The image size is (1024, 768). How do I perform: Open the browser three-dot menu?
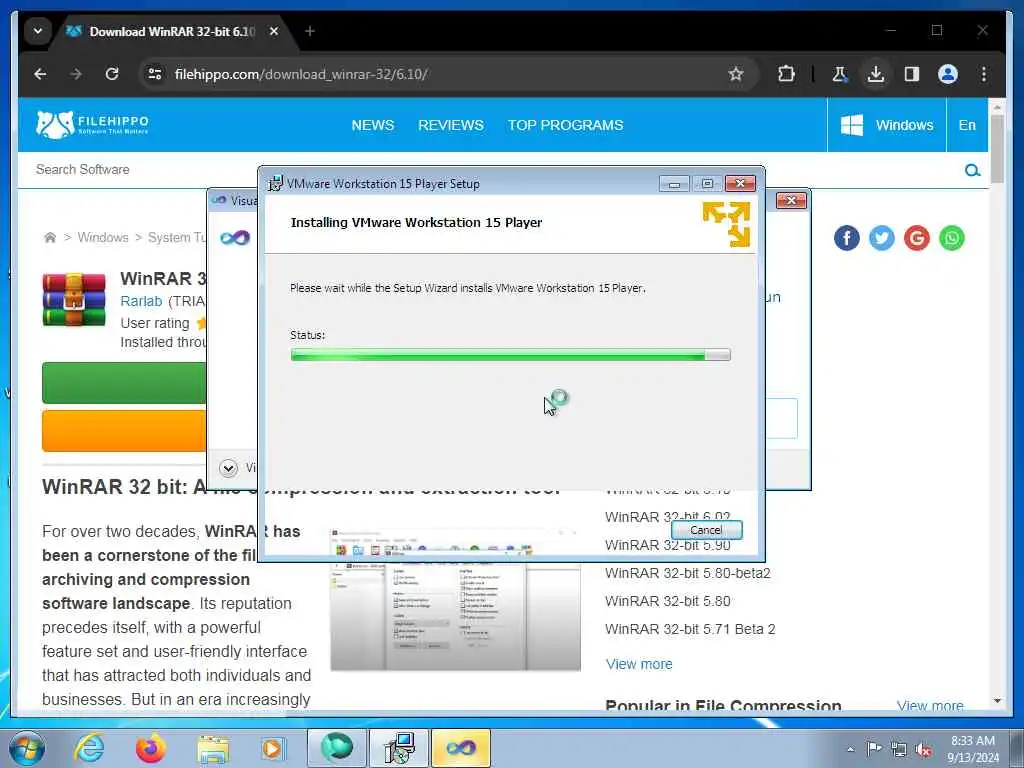click(x=984, y=74)
